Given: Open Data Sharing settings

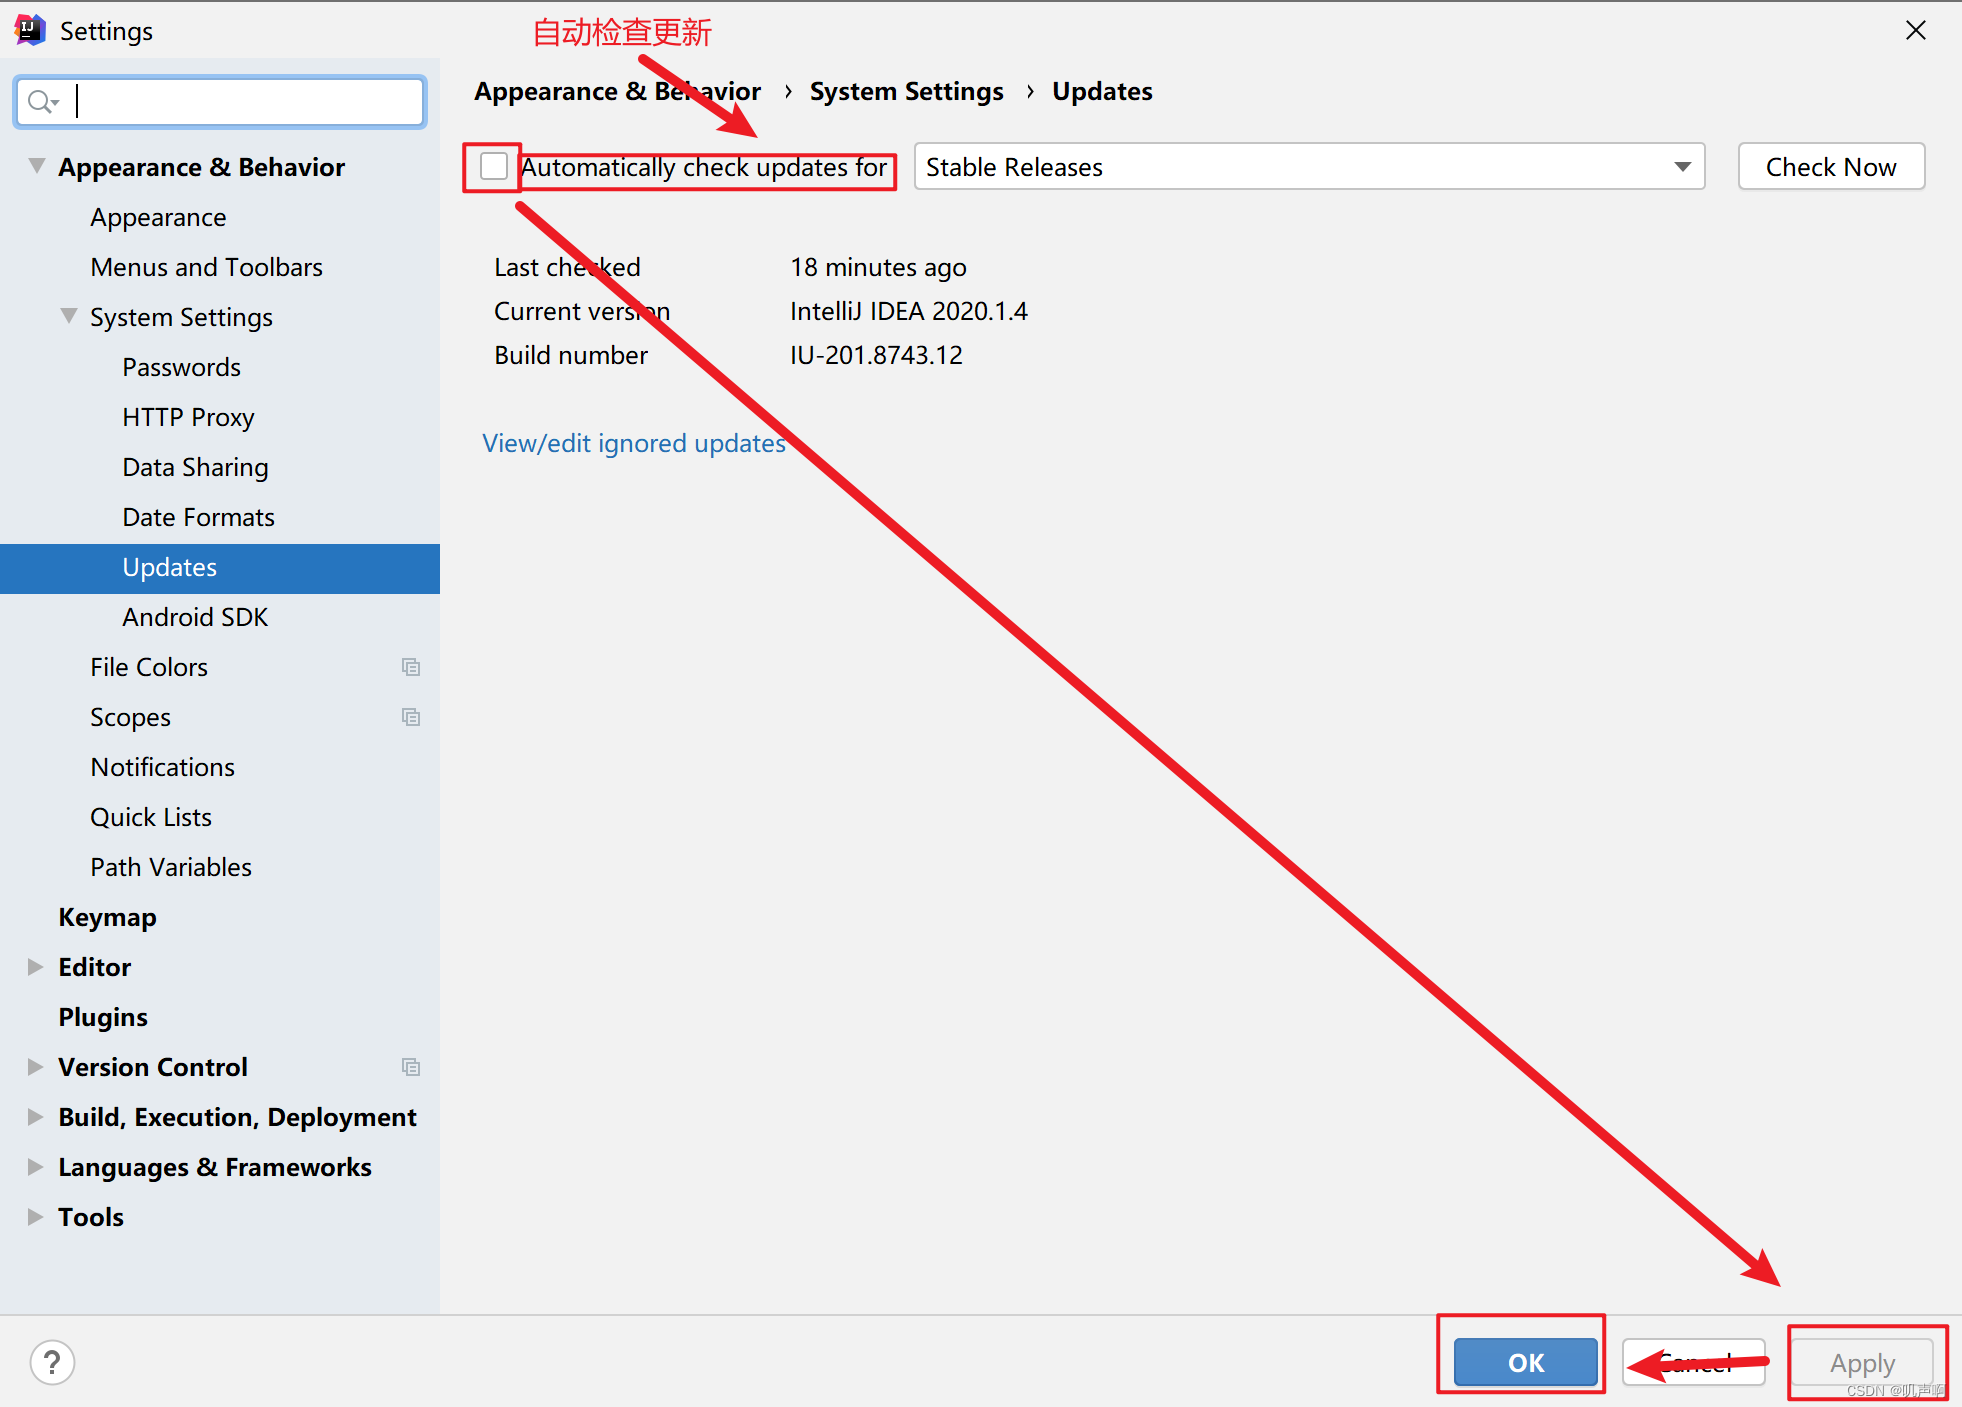Looking at the screenshot, I should click(x=195, y=467).
